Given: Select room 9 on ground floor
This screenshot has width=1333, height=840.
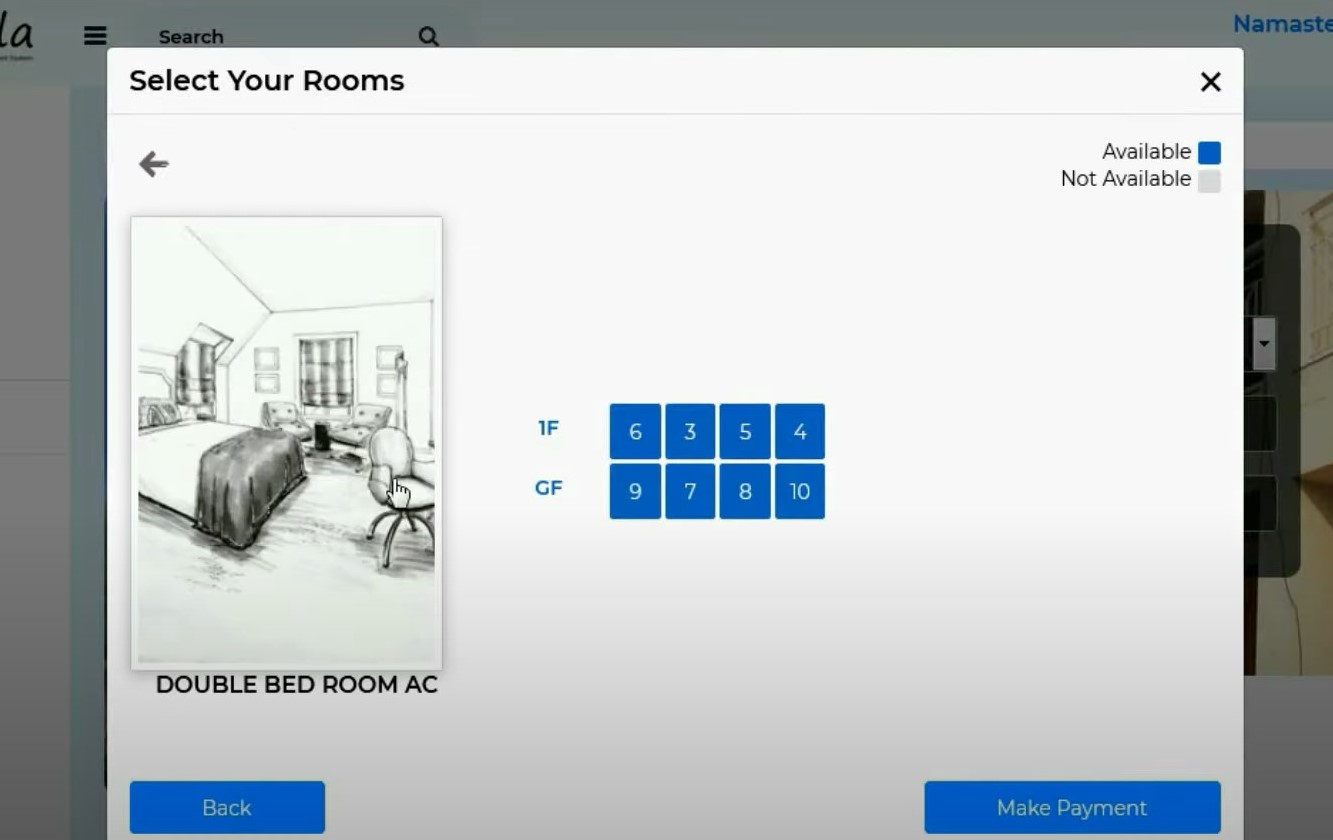Looking at the screenshot, I should (x=635, y=491).
